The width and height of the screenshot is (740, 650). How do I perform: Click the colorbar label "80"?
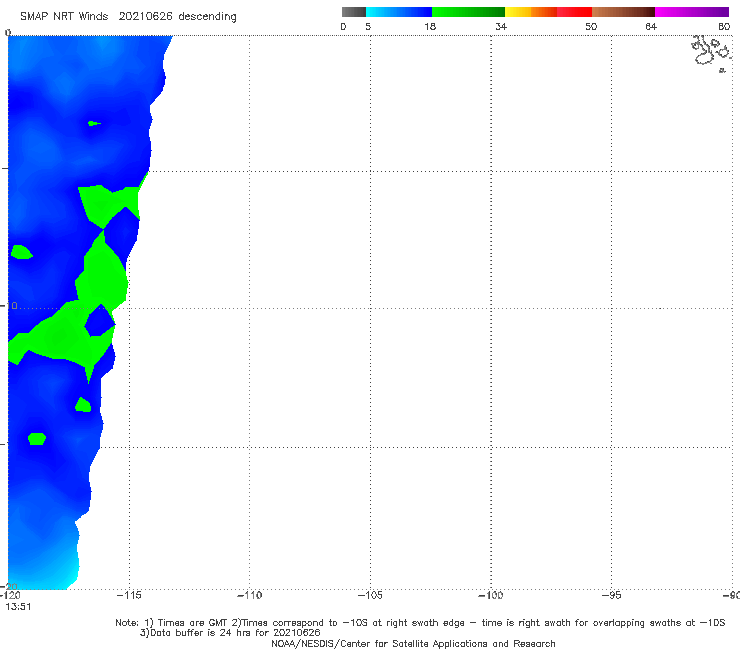click(724, 27)
